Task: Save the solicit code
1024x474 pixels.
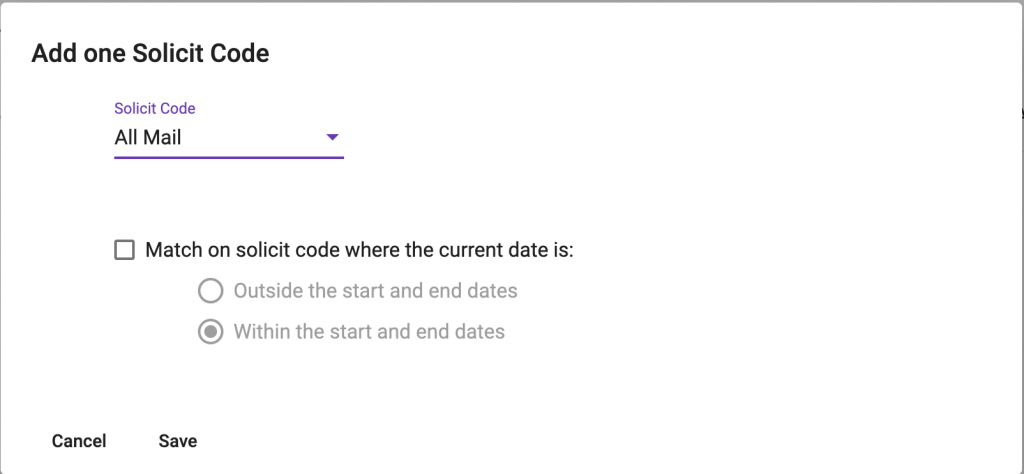Action: point(178,441)
